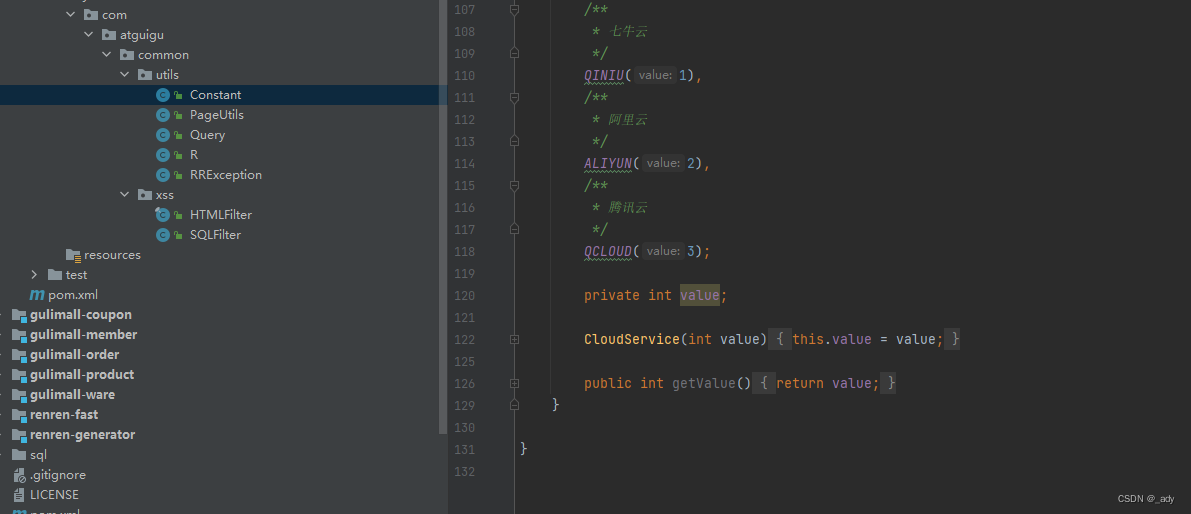This screenshot has width=1191, height=514.
Task: Open the Constant class in the tree
Action: (216, 95)
